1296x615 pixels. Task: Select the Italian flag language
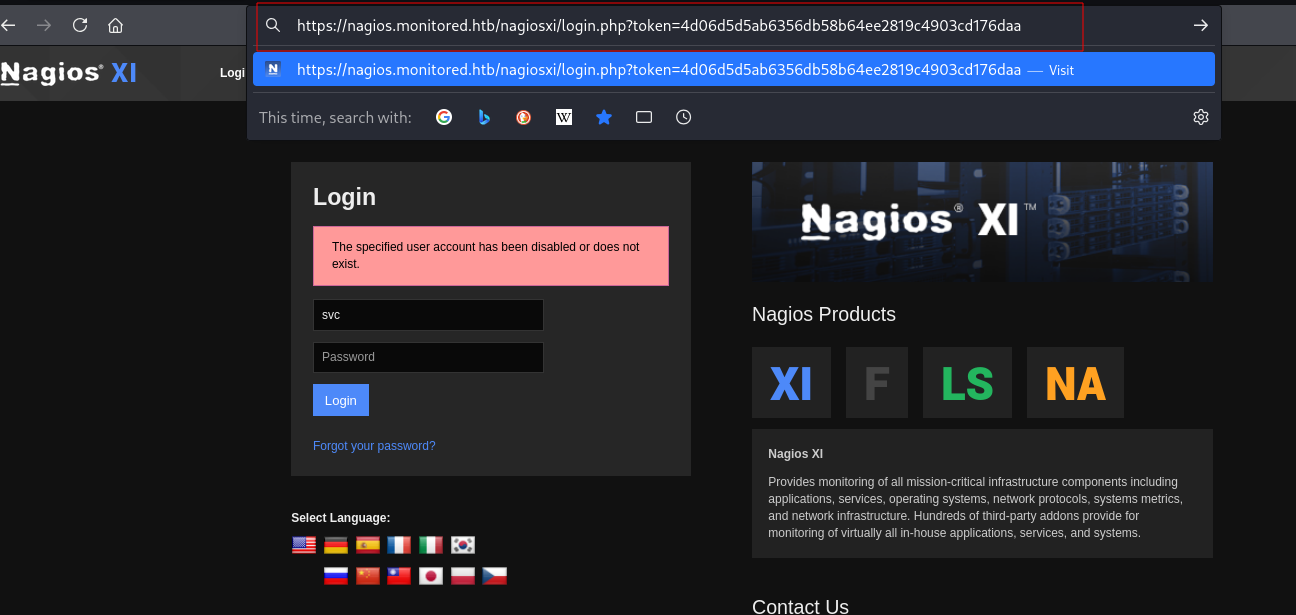coord(431,545)
